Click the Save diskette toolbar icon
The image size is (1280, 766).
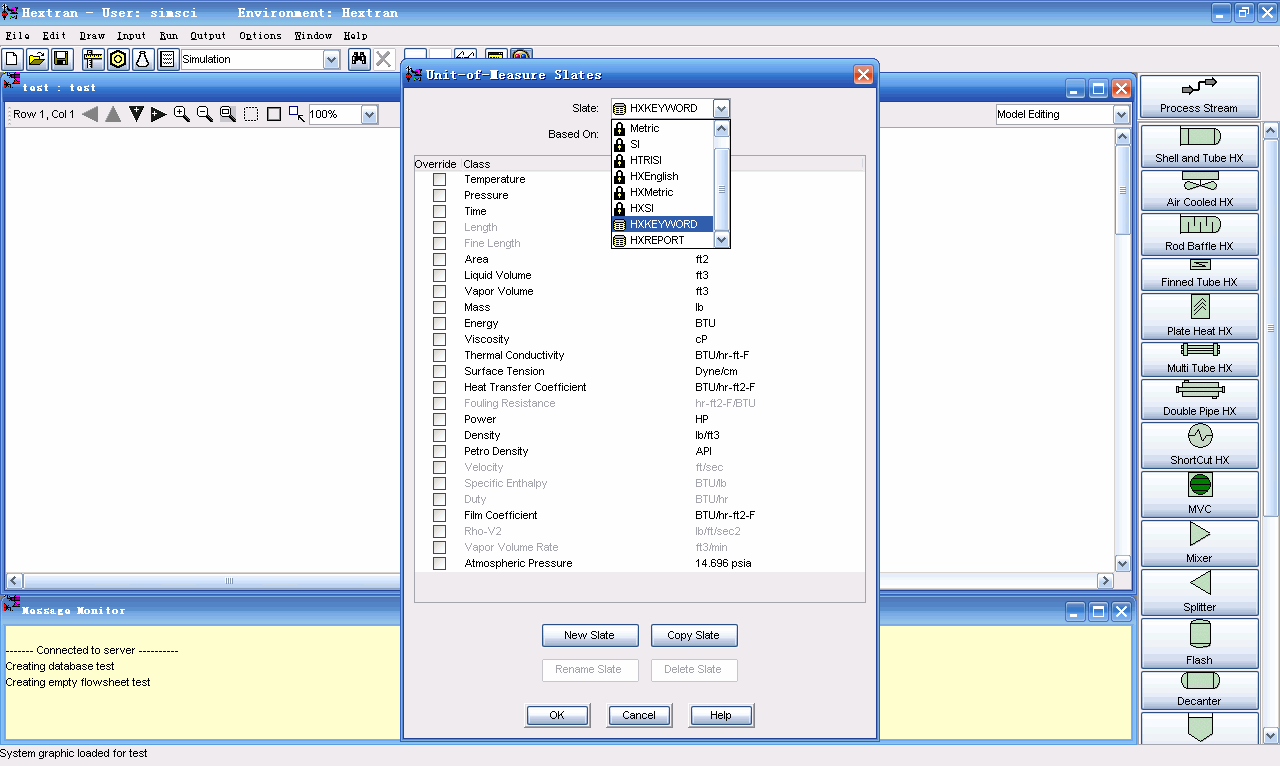(61, 59)
